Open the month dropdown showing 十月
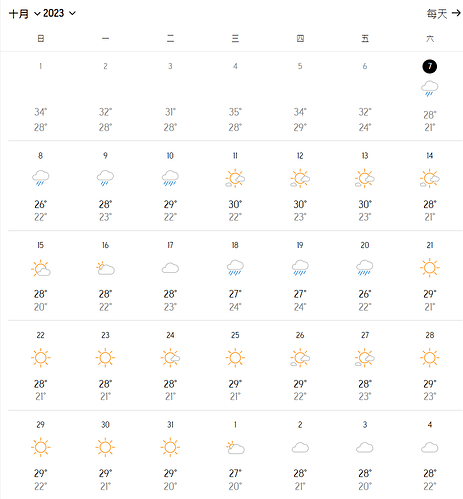 coord(24,14)
